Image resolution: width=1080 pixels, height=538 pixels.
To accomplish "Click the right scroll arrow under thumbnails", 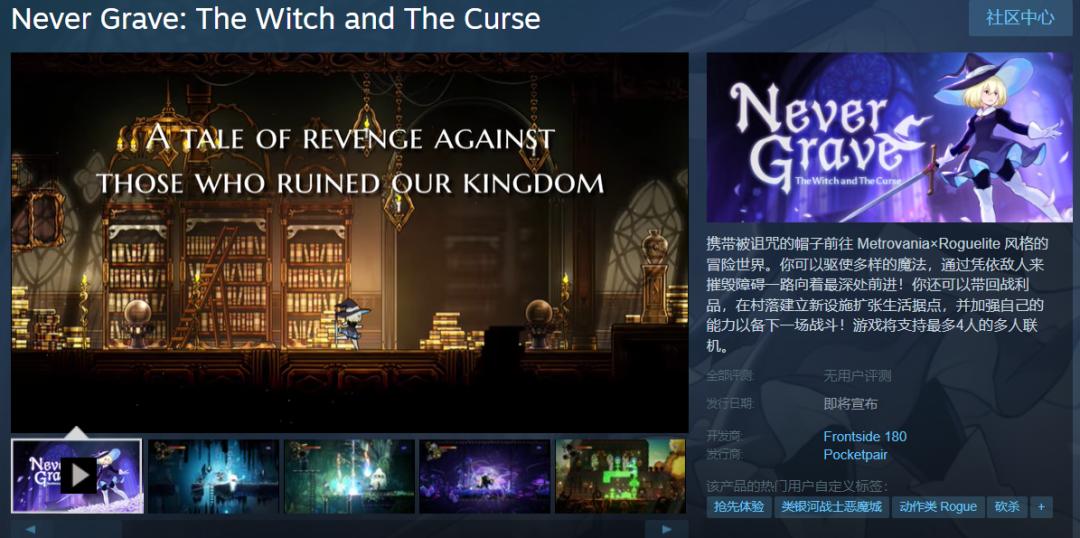I will (667, 529).
